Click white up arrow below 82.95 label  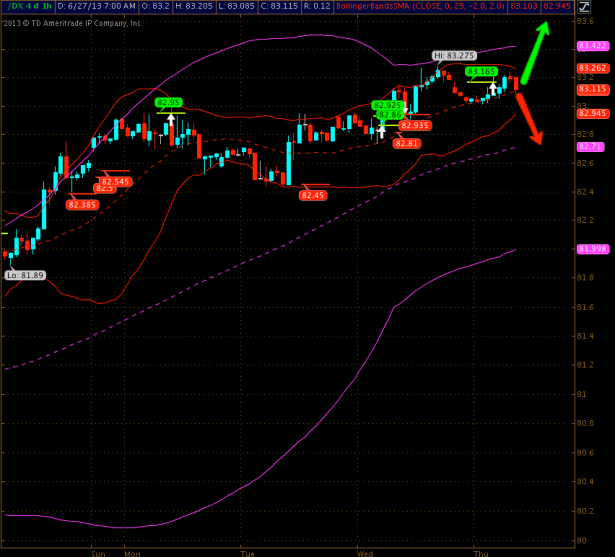click(171, 121)
